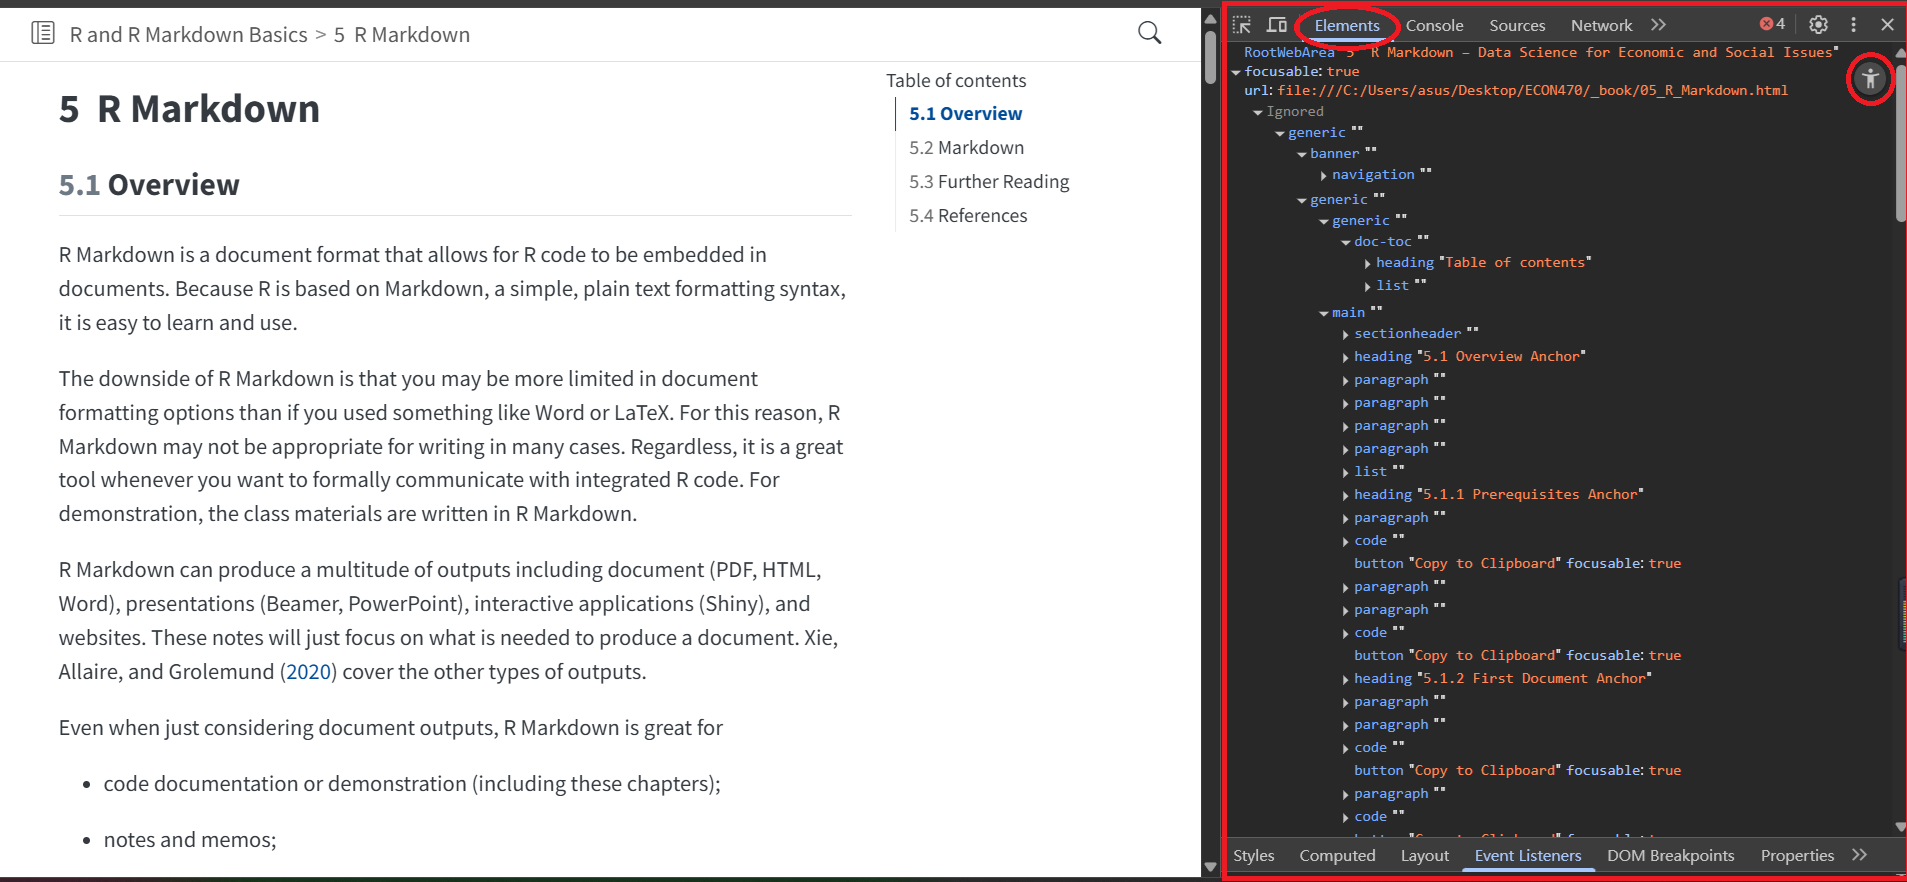Open the 2020 citation link

tap(309, 672)
